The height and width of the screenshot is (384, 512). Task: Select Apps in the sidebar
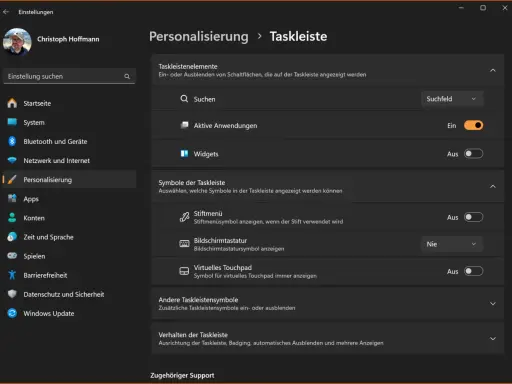tap(69, 199)
